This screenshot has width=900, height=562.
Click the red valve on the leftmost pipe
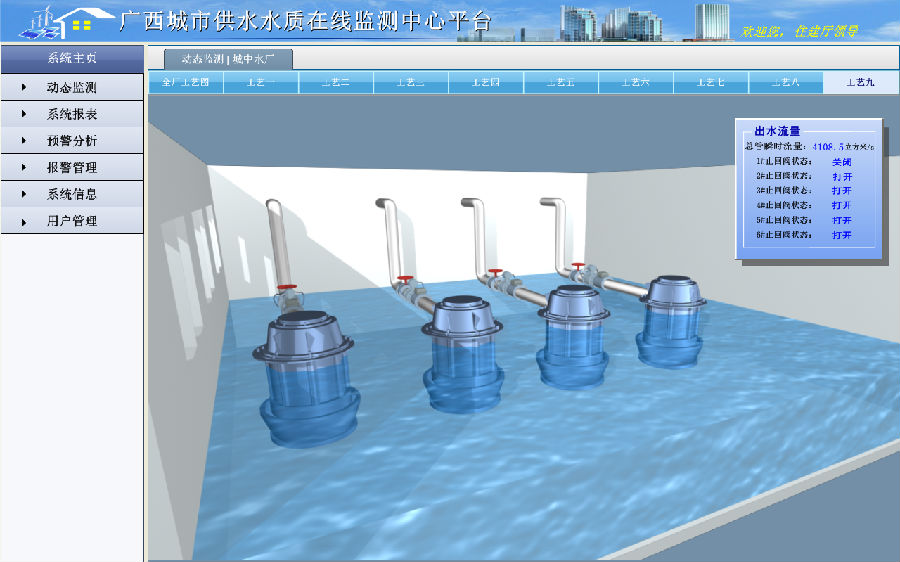tap(288, 289)
